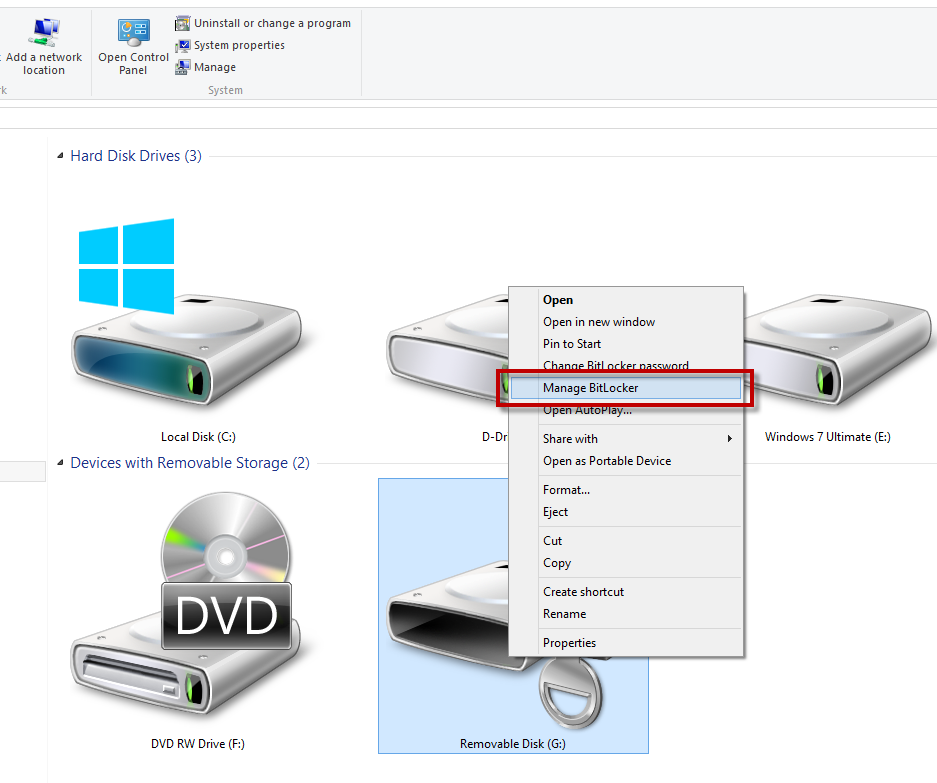Click the System properties text button

click(x=239, y=45)
